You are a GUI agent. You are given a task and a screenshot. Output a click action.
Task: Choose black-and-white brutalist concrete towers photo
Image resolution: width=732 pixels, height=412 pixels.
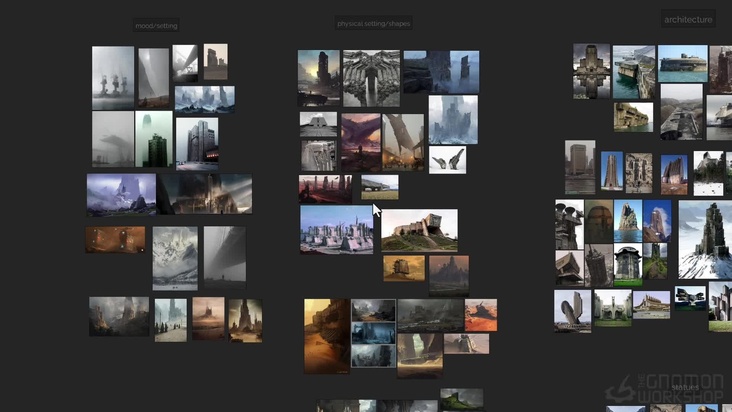(570, 224)
